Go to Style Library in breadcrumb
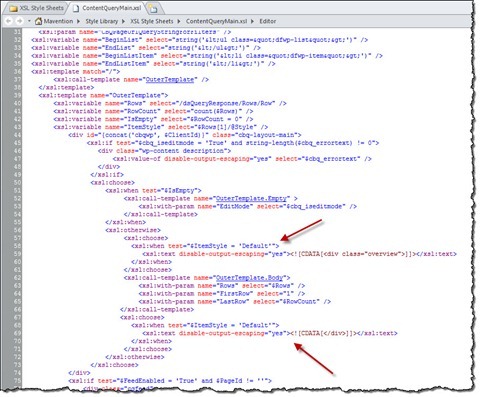 [102, 21]
